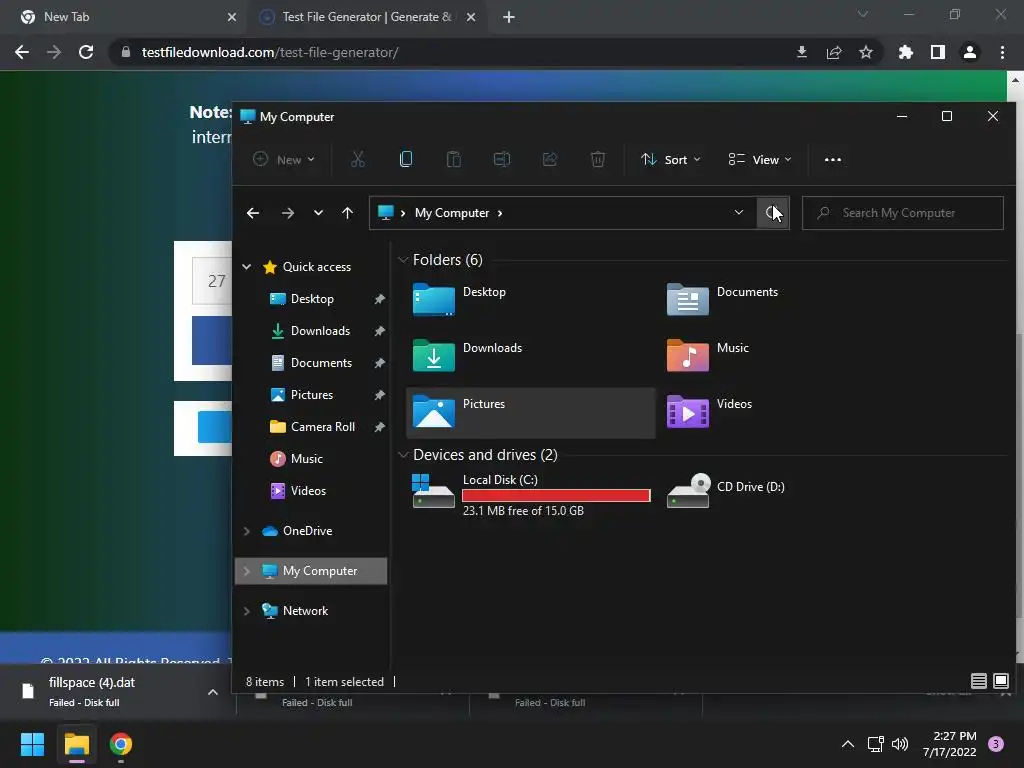
Task: Expand fillspace (4).dat download options arrow
Action: tap(212, 692)
